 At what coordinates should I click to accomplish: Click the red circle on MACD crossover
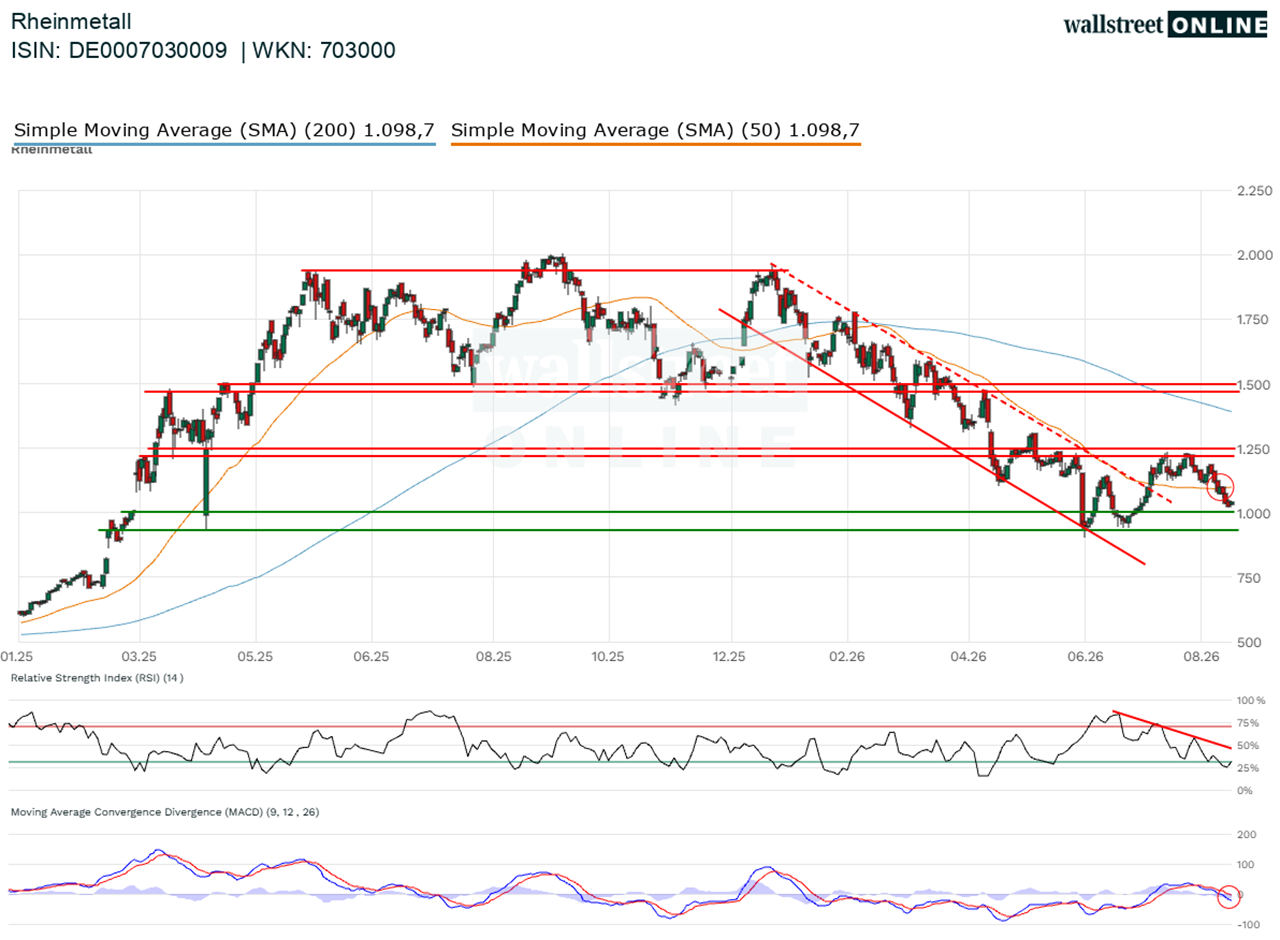[x=1229, y=896]
